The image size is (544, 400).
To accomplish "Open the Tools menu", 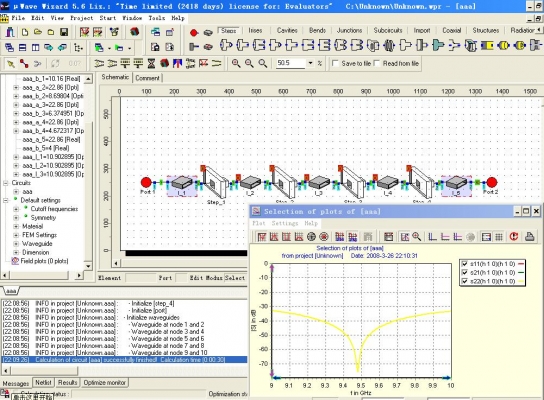I will point(157,18).
